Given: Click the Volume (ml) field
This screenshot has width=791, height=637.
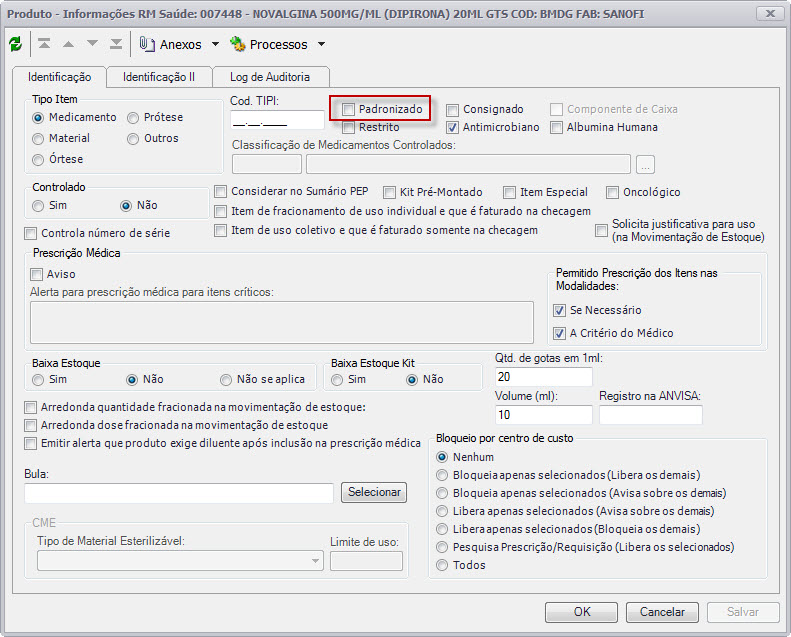Looking at the screenshot, I should click(544, 415).
